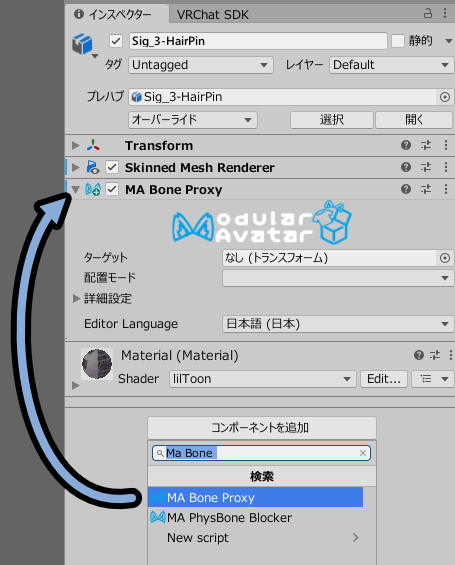Click the Edit... shader button
The image size is (455, 565).
coord(384,379)
